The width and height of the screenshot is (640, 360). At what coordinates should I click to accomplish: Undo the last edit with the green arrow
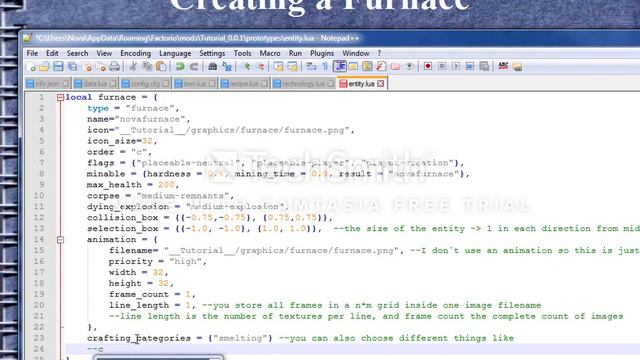[x=180, y=67]
